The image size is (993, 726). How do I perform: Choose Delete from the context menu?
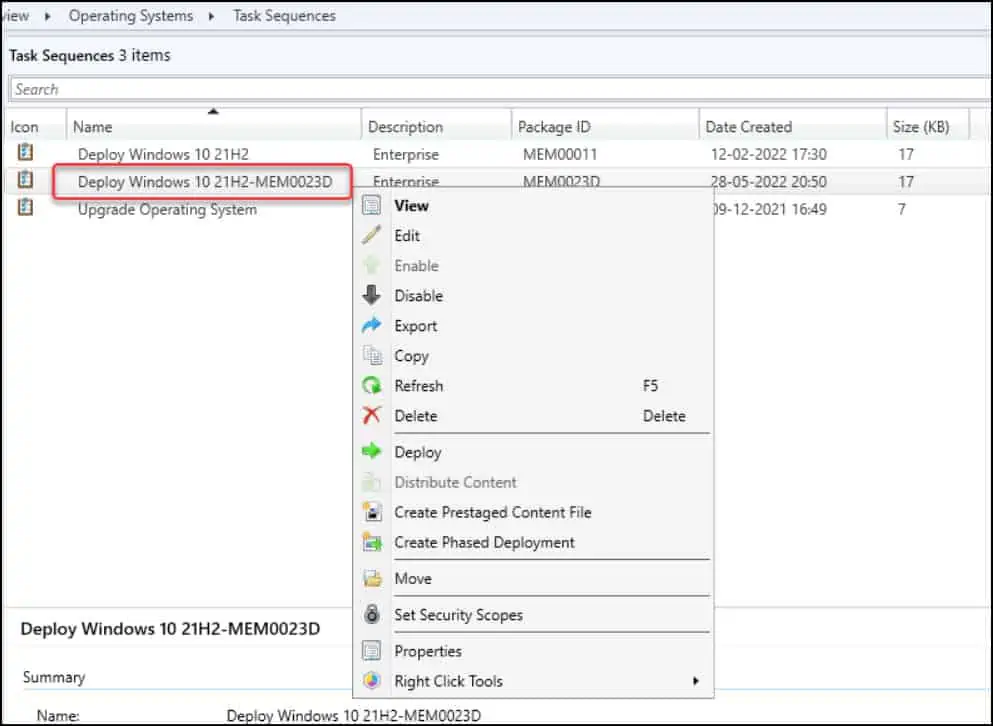click(x=532, y=416)
